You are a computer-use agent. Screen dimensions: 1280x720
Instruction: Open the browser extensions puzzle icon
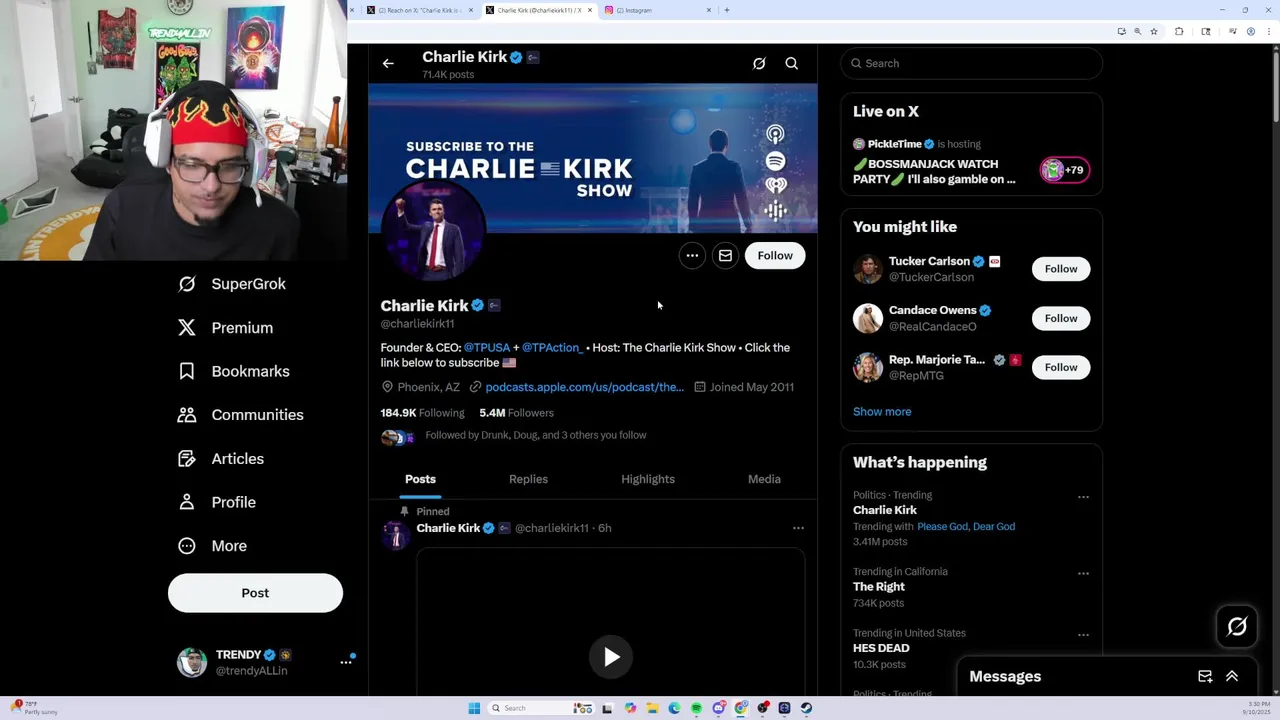pyautogui.click(x=1179, y=32)
